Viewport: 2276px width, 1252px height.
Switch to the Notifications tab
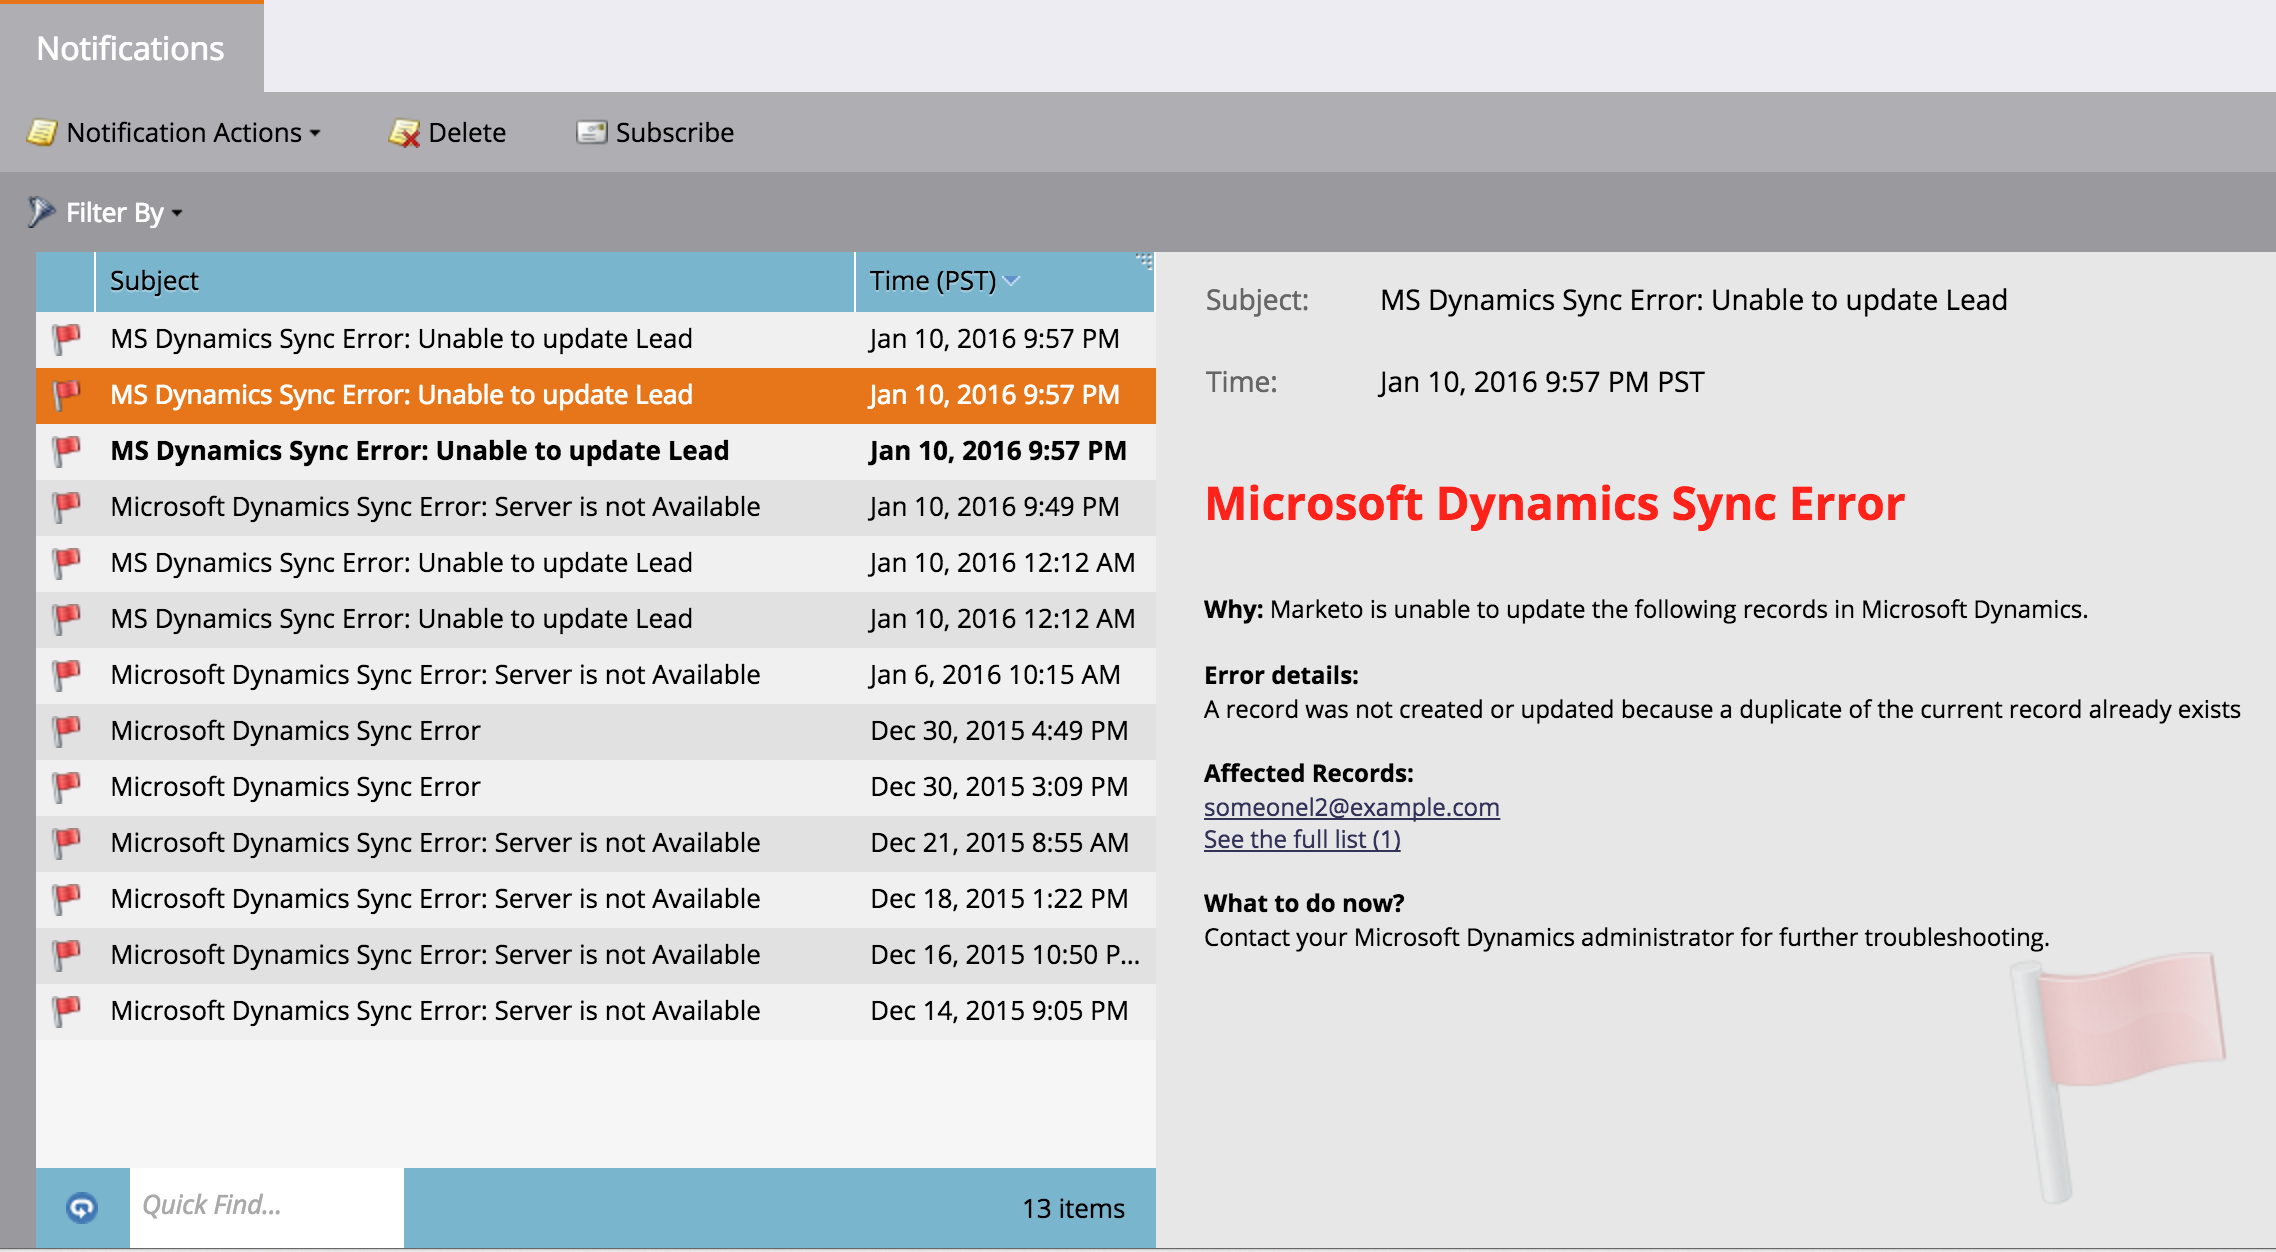click(131, 48)
